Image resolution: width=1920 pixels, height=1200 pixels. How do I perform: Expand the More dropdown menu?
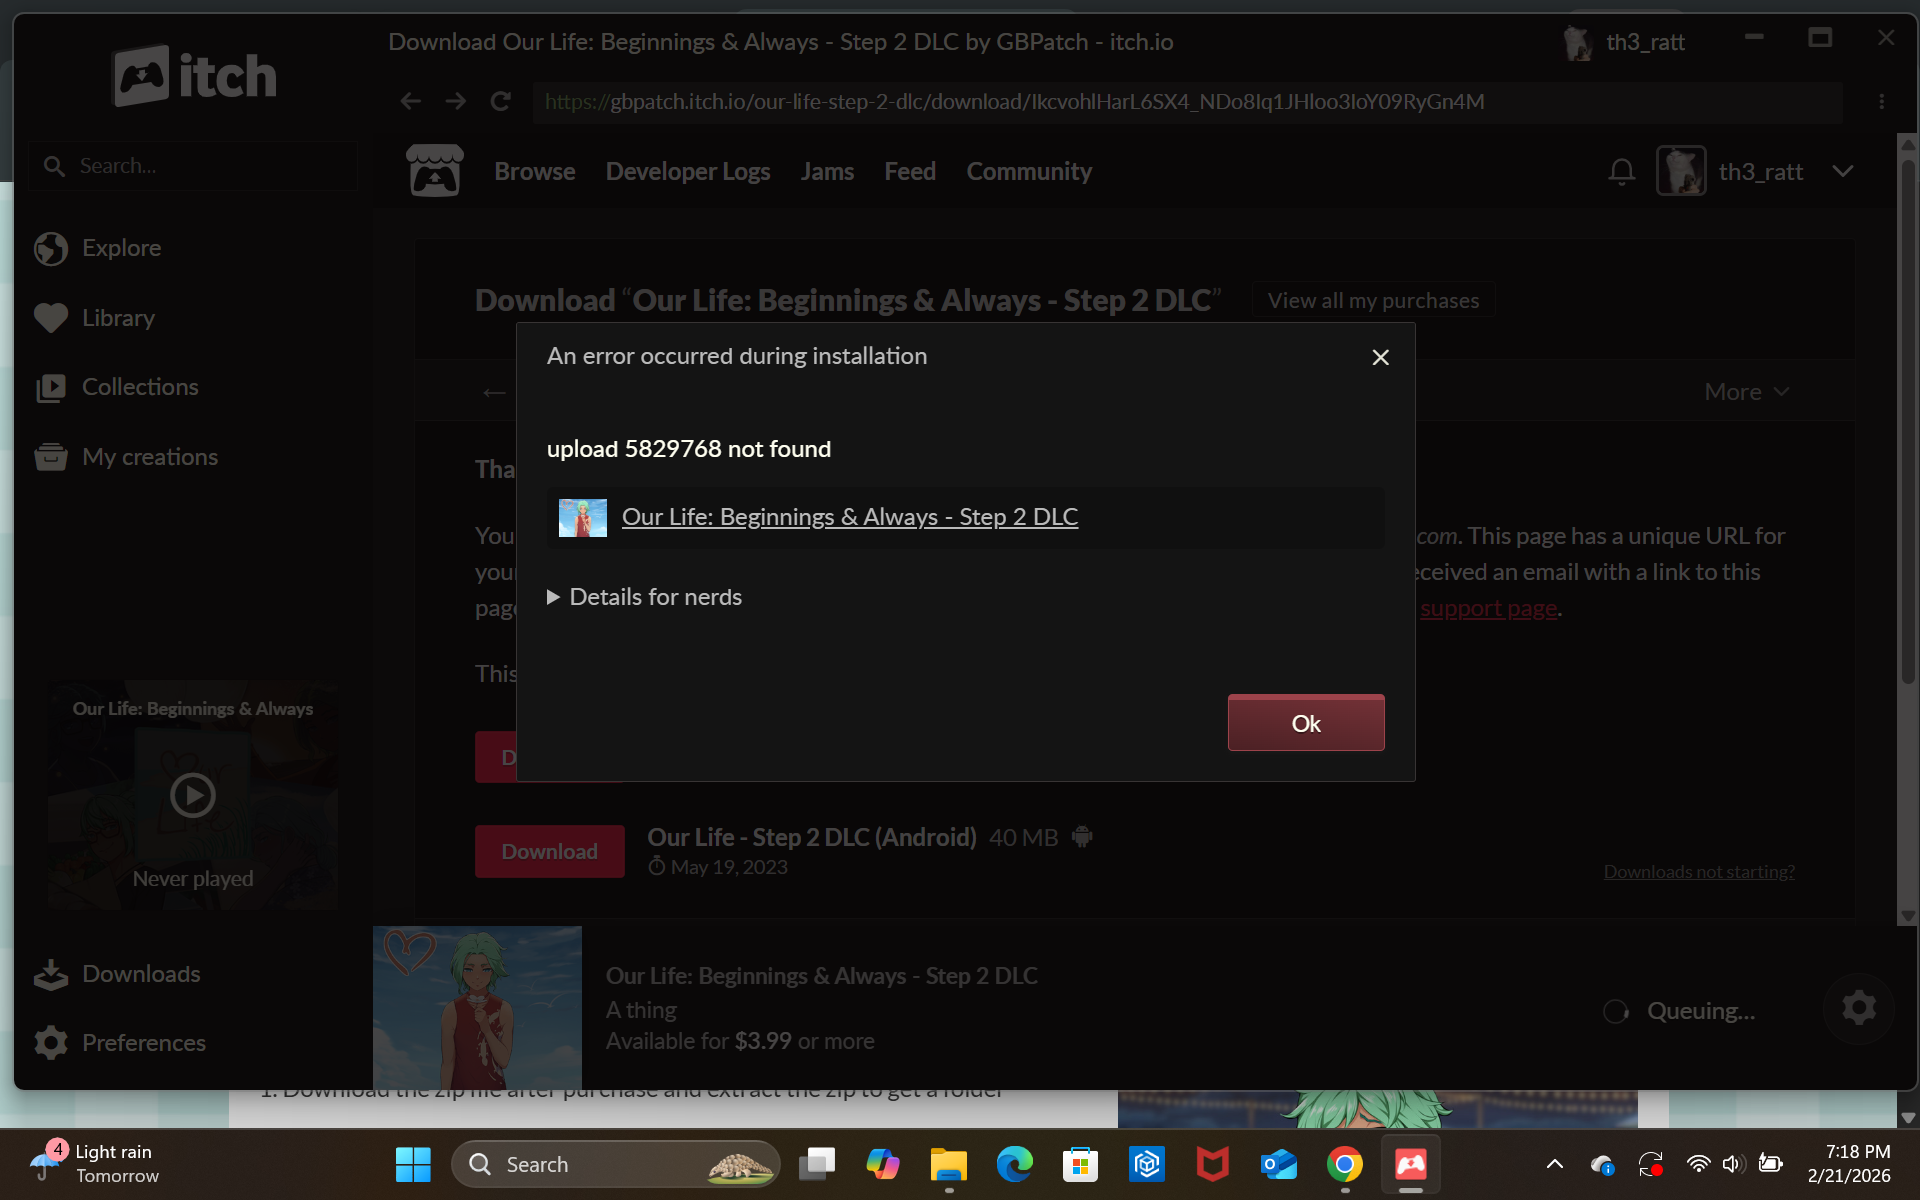[1745, 392]
